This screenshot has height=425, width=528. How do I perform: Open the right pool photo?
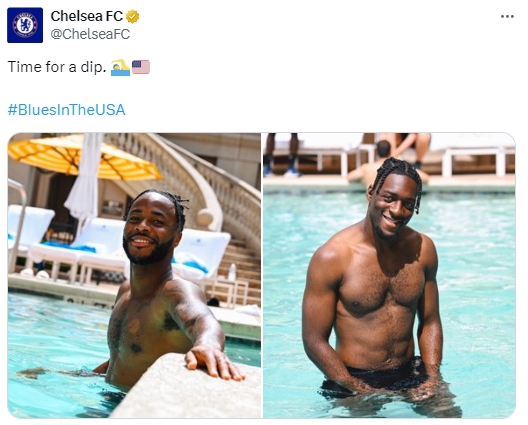pos(389,275)
